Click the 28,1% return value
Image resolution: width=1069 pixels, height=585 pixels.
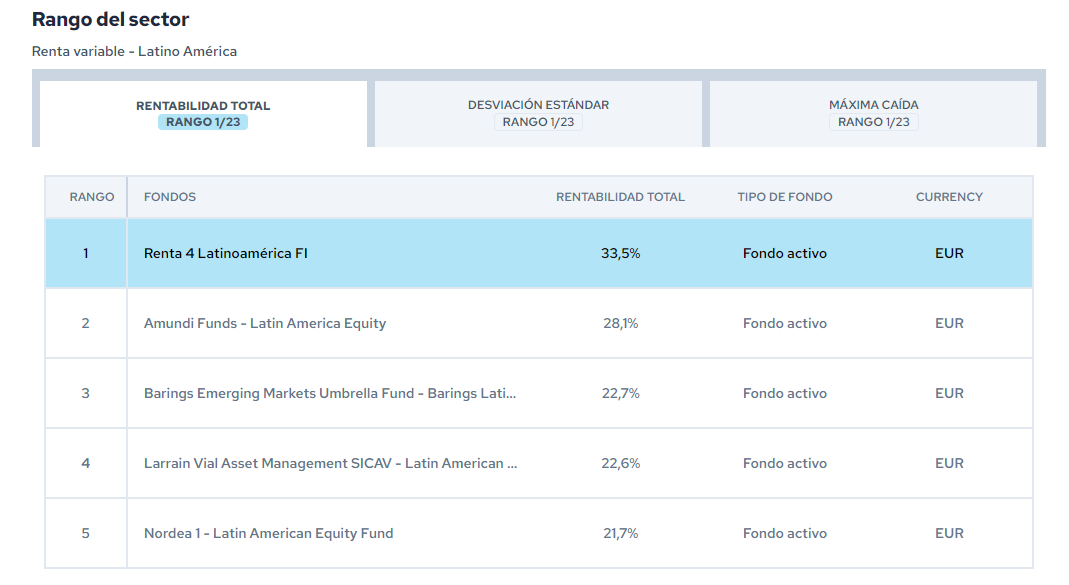[x=620, y=323]
